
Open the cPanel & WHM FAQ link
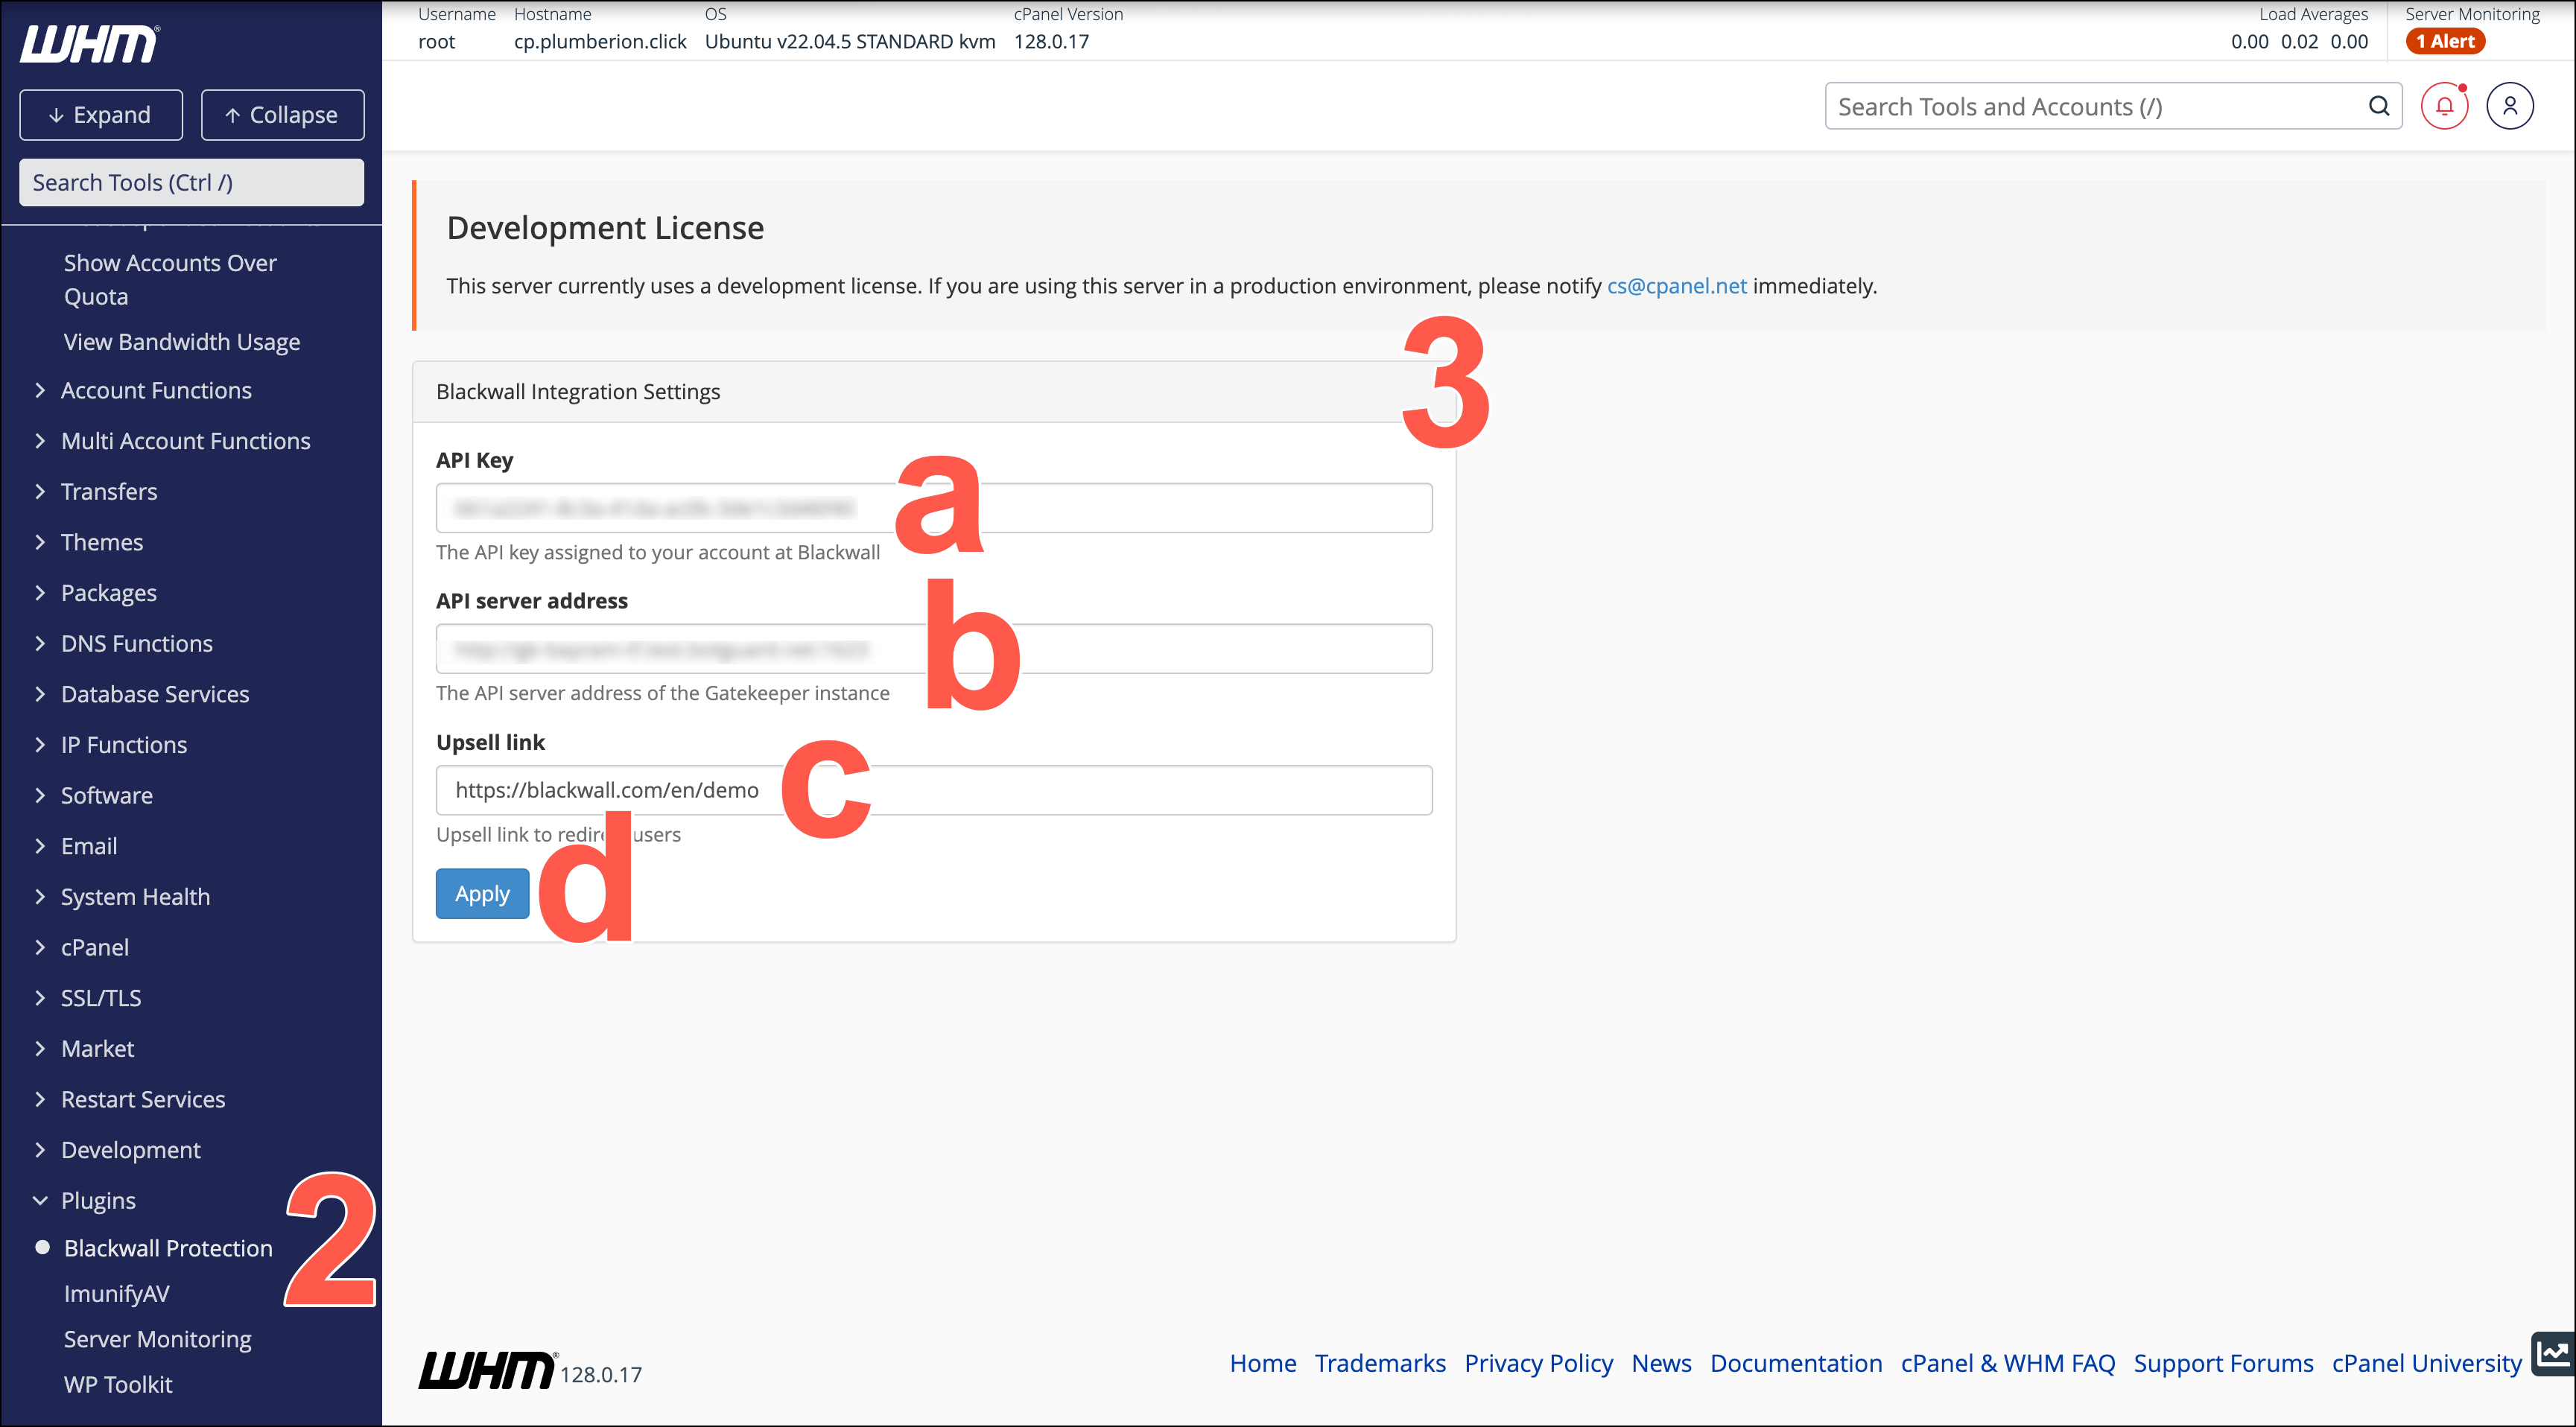point(2008,1363)
